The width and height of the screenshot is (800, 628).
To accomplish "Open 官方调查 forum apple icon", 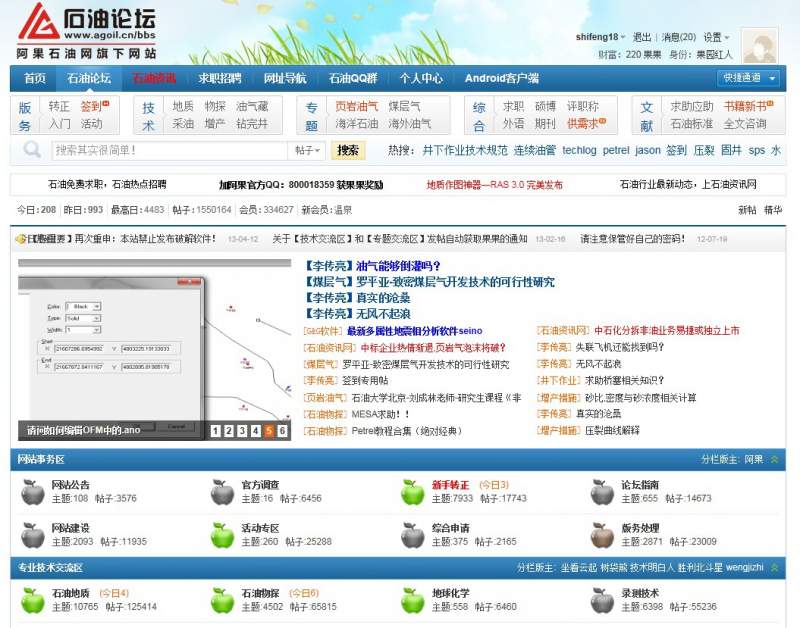I will (222, 492).
